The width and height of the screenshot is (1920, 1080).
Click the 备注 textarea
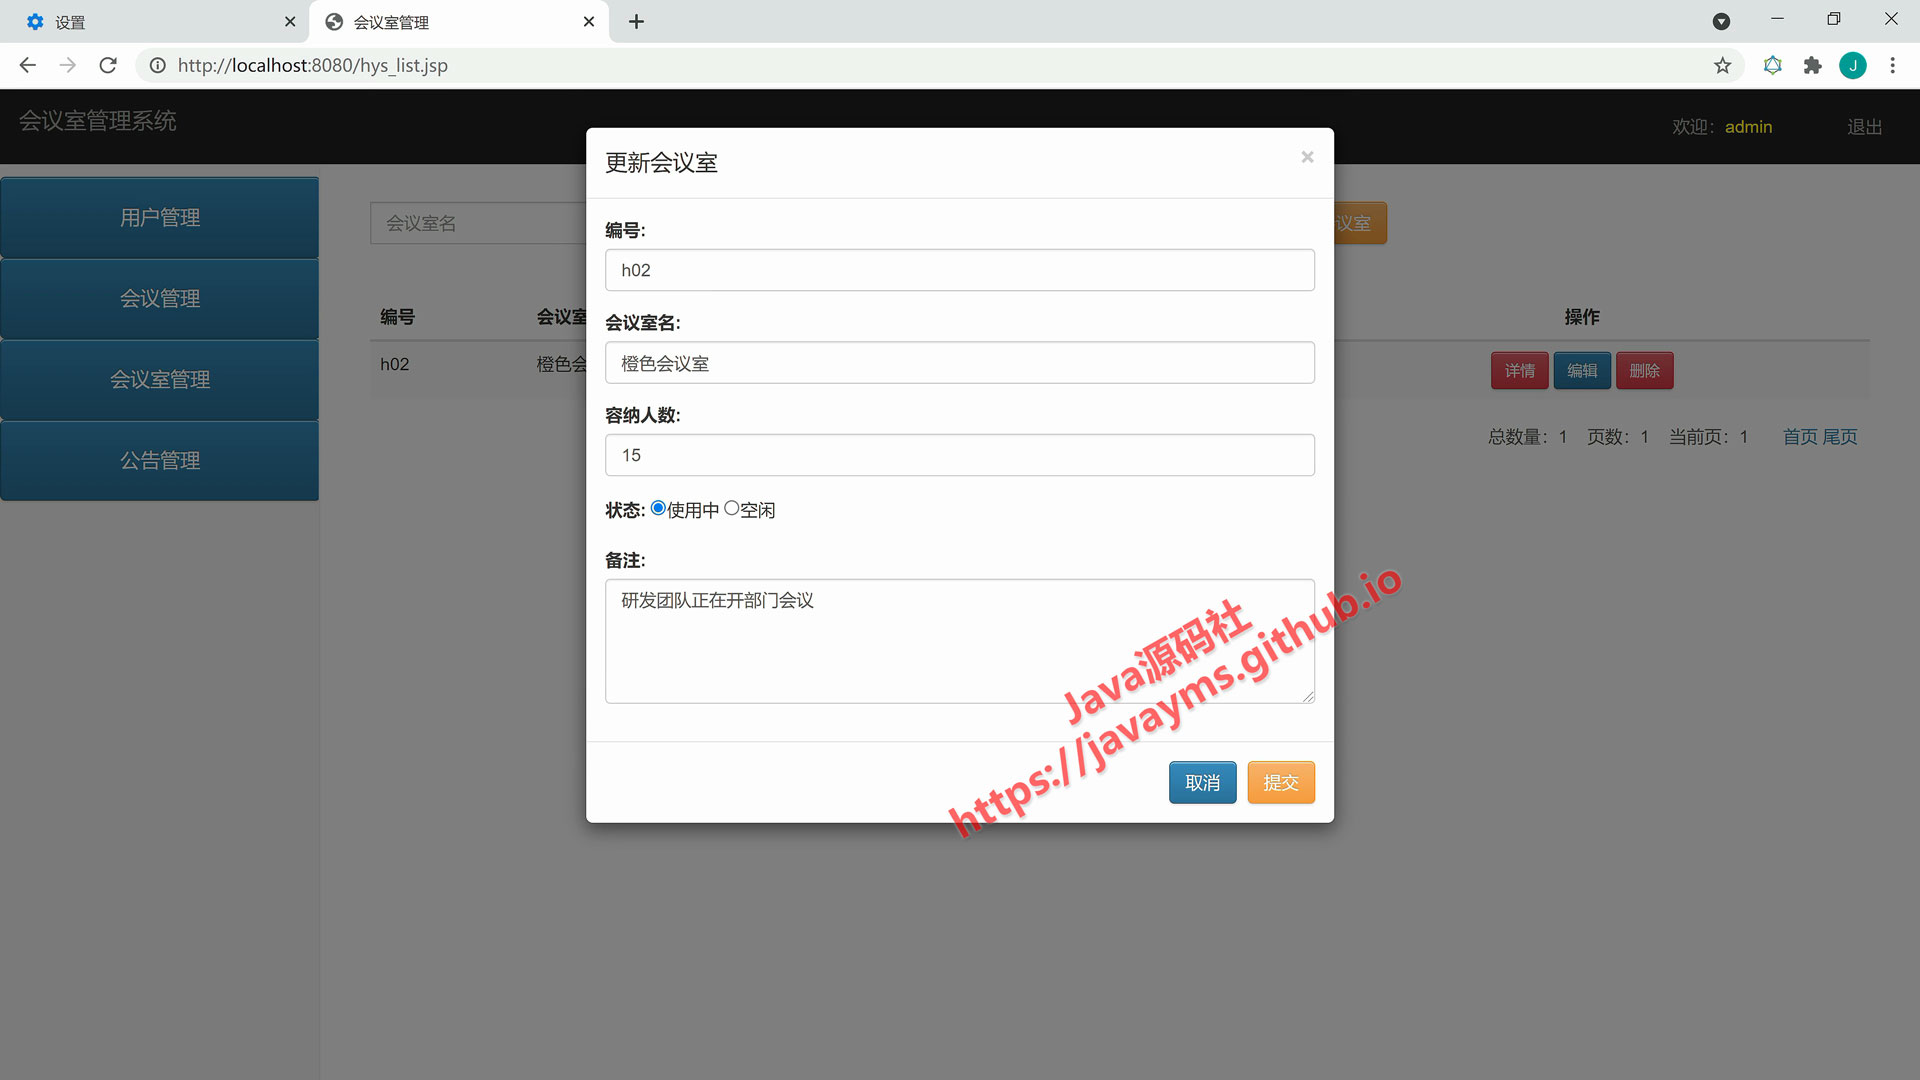(x=959, y=641)
